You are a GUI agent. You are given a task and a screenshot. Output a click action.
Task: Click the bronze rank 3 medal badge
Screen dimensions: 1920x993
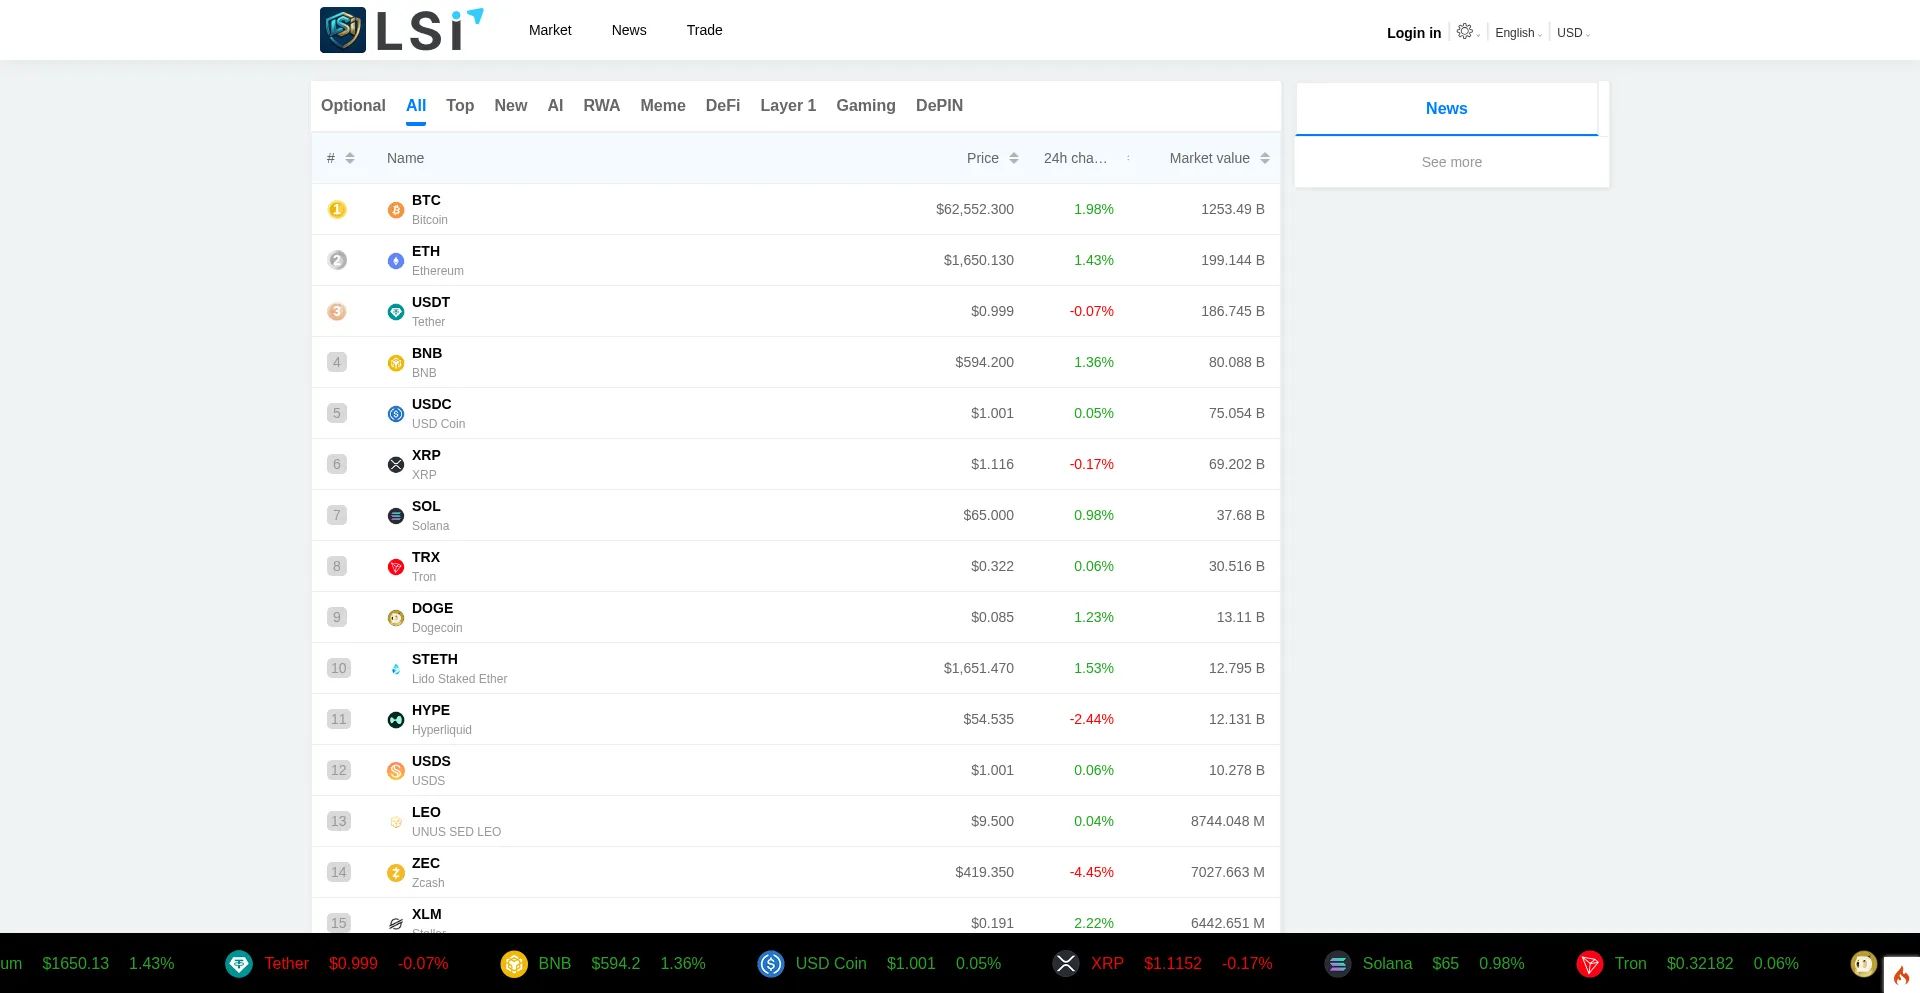337,312
